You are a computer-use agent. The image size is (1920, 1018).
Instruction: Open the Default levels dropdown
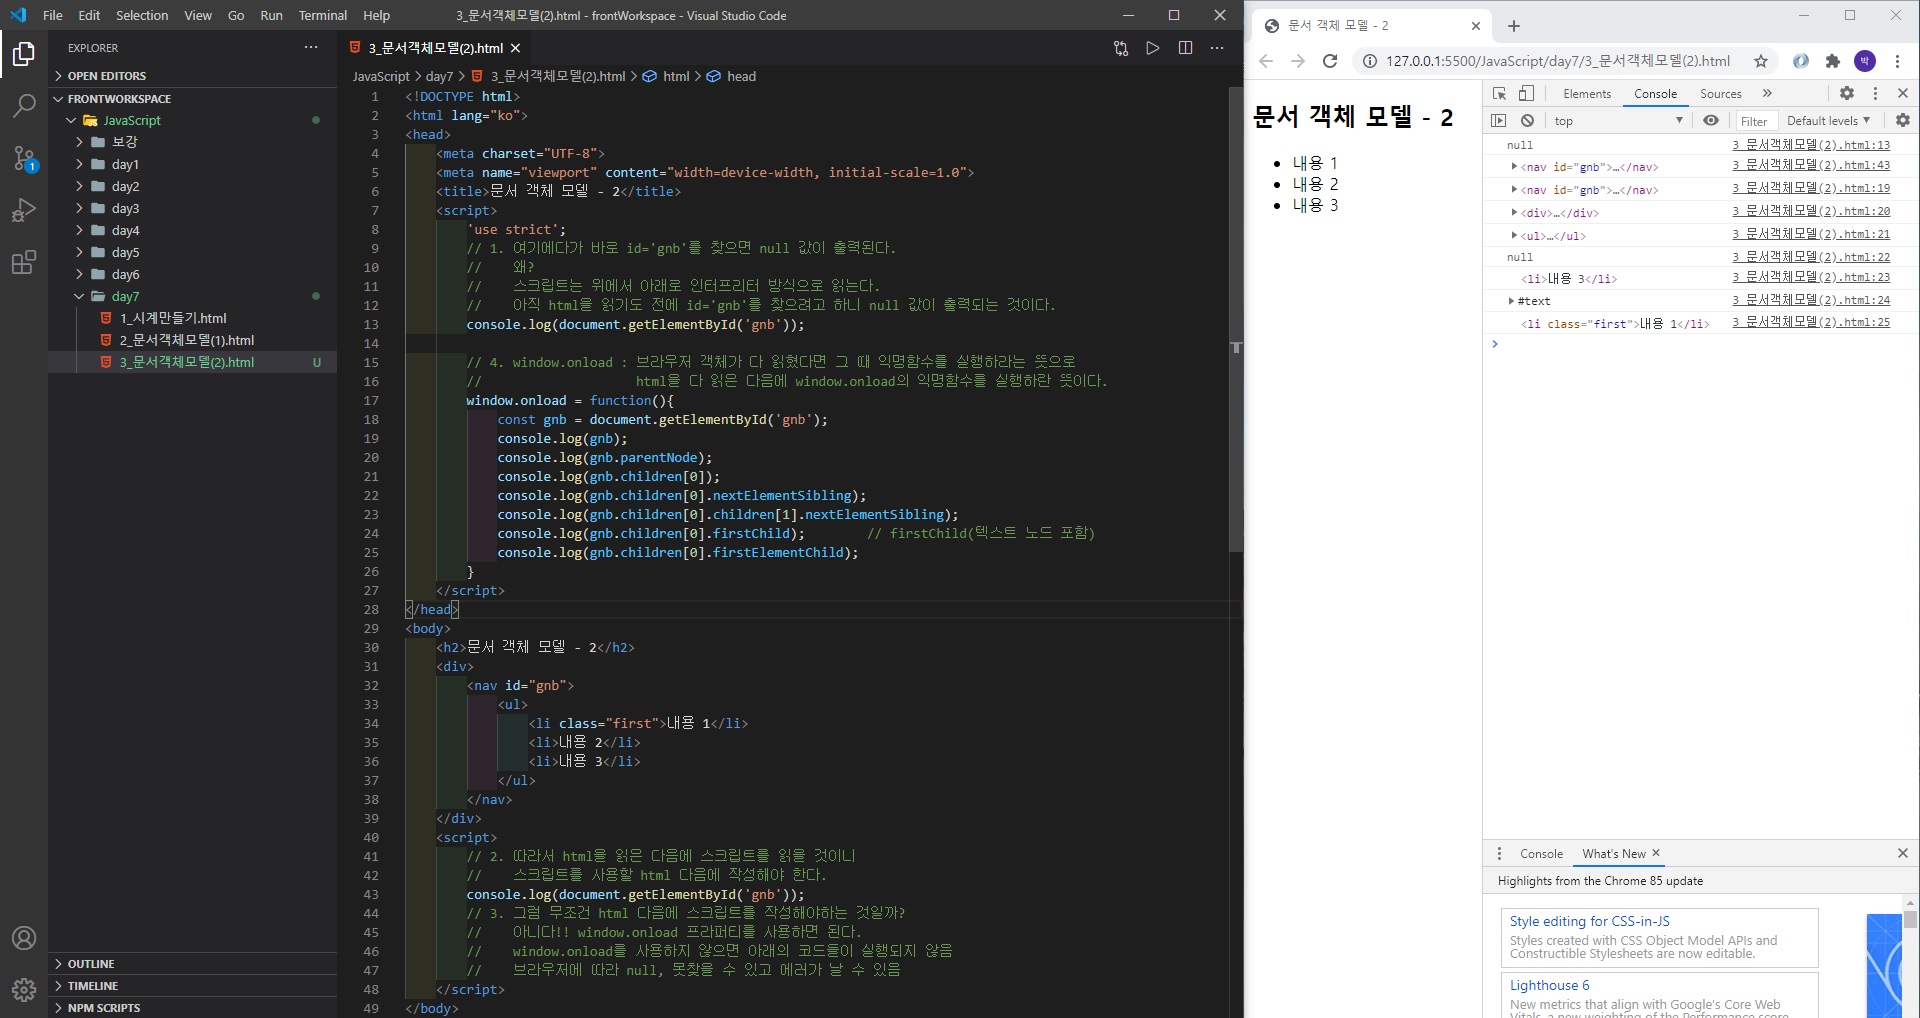click(1828, 120)
